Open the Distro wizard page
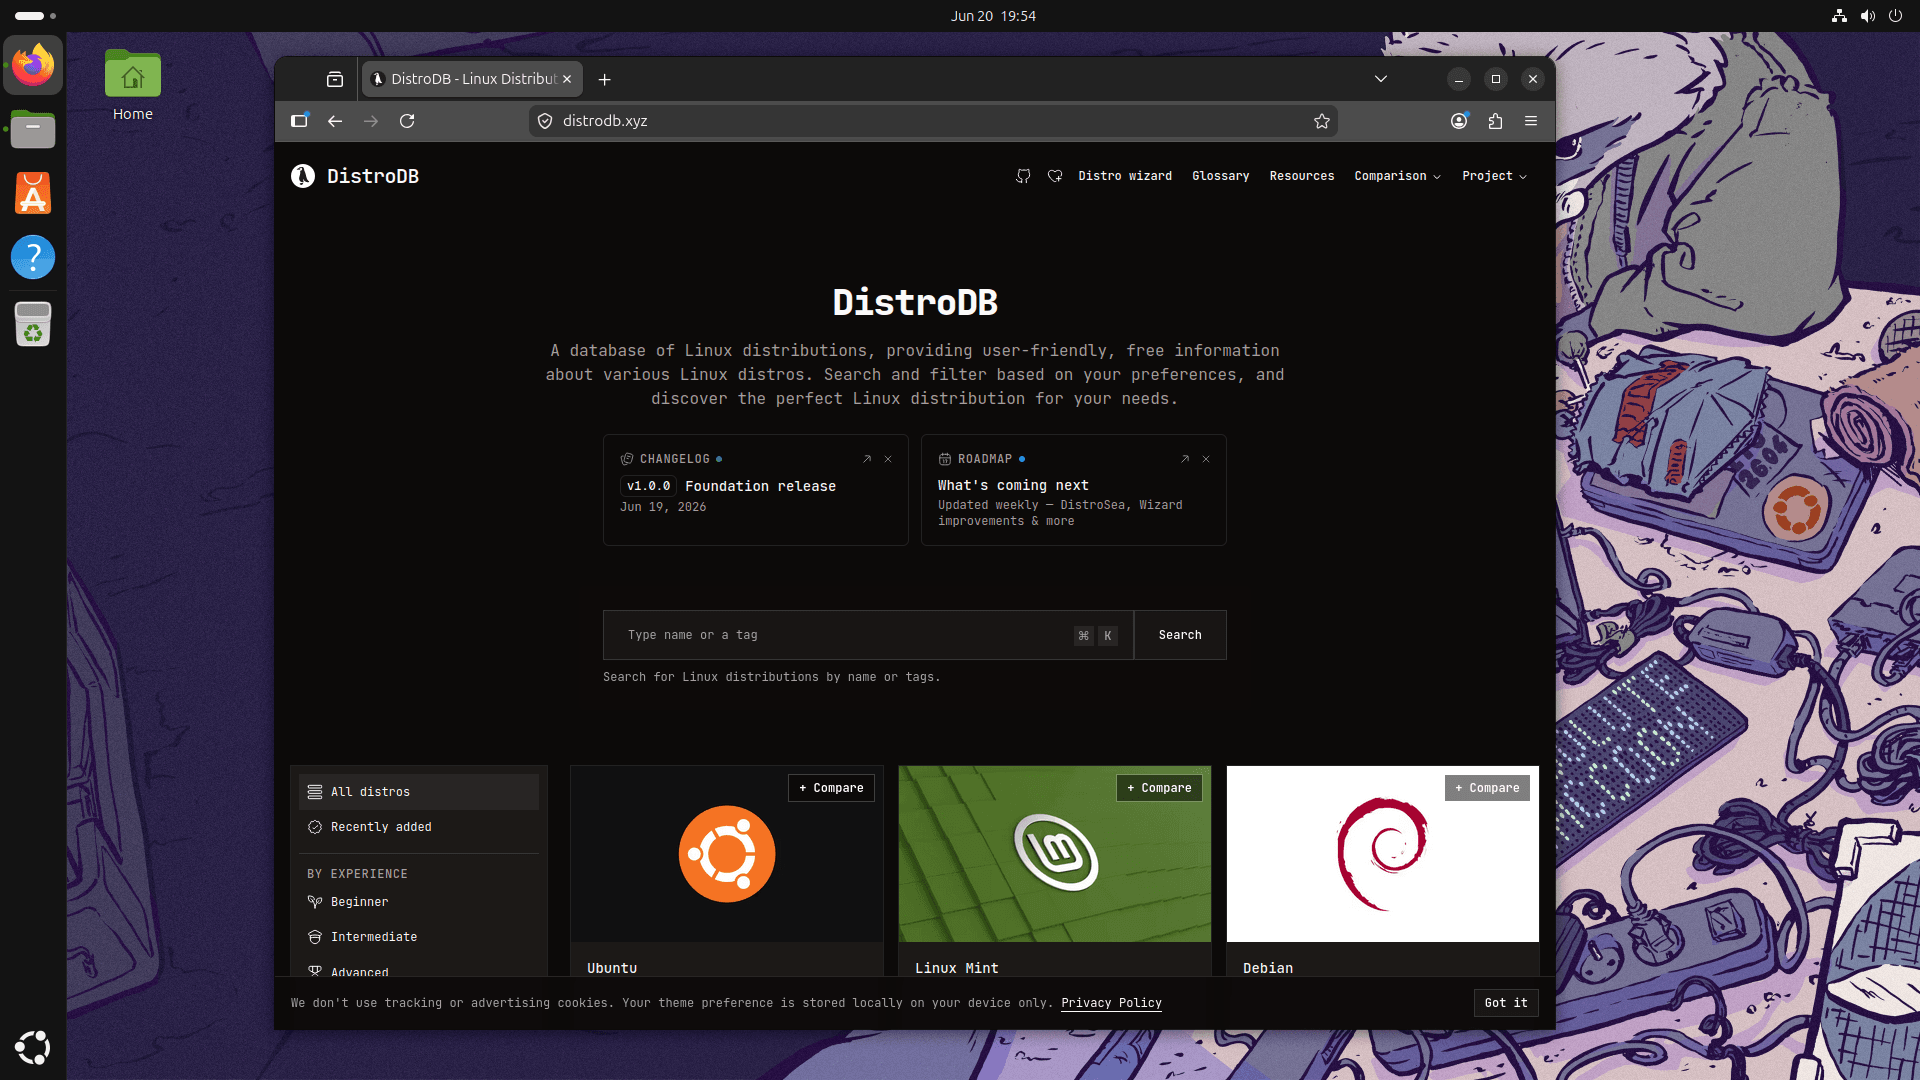The image size is (1920, 1080). 1125,176
